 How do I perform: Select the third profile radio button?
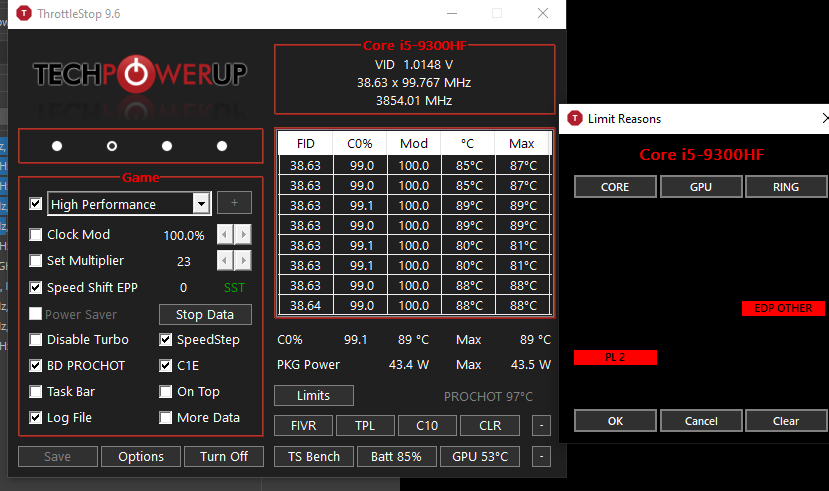167,146
